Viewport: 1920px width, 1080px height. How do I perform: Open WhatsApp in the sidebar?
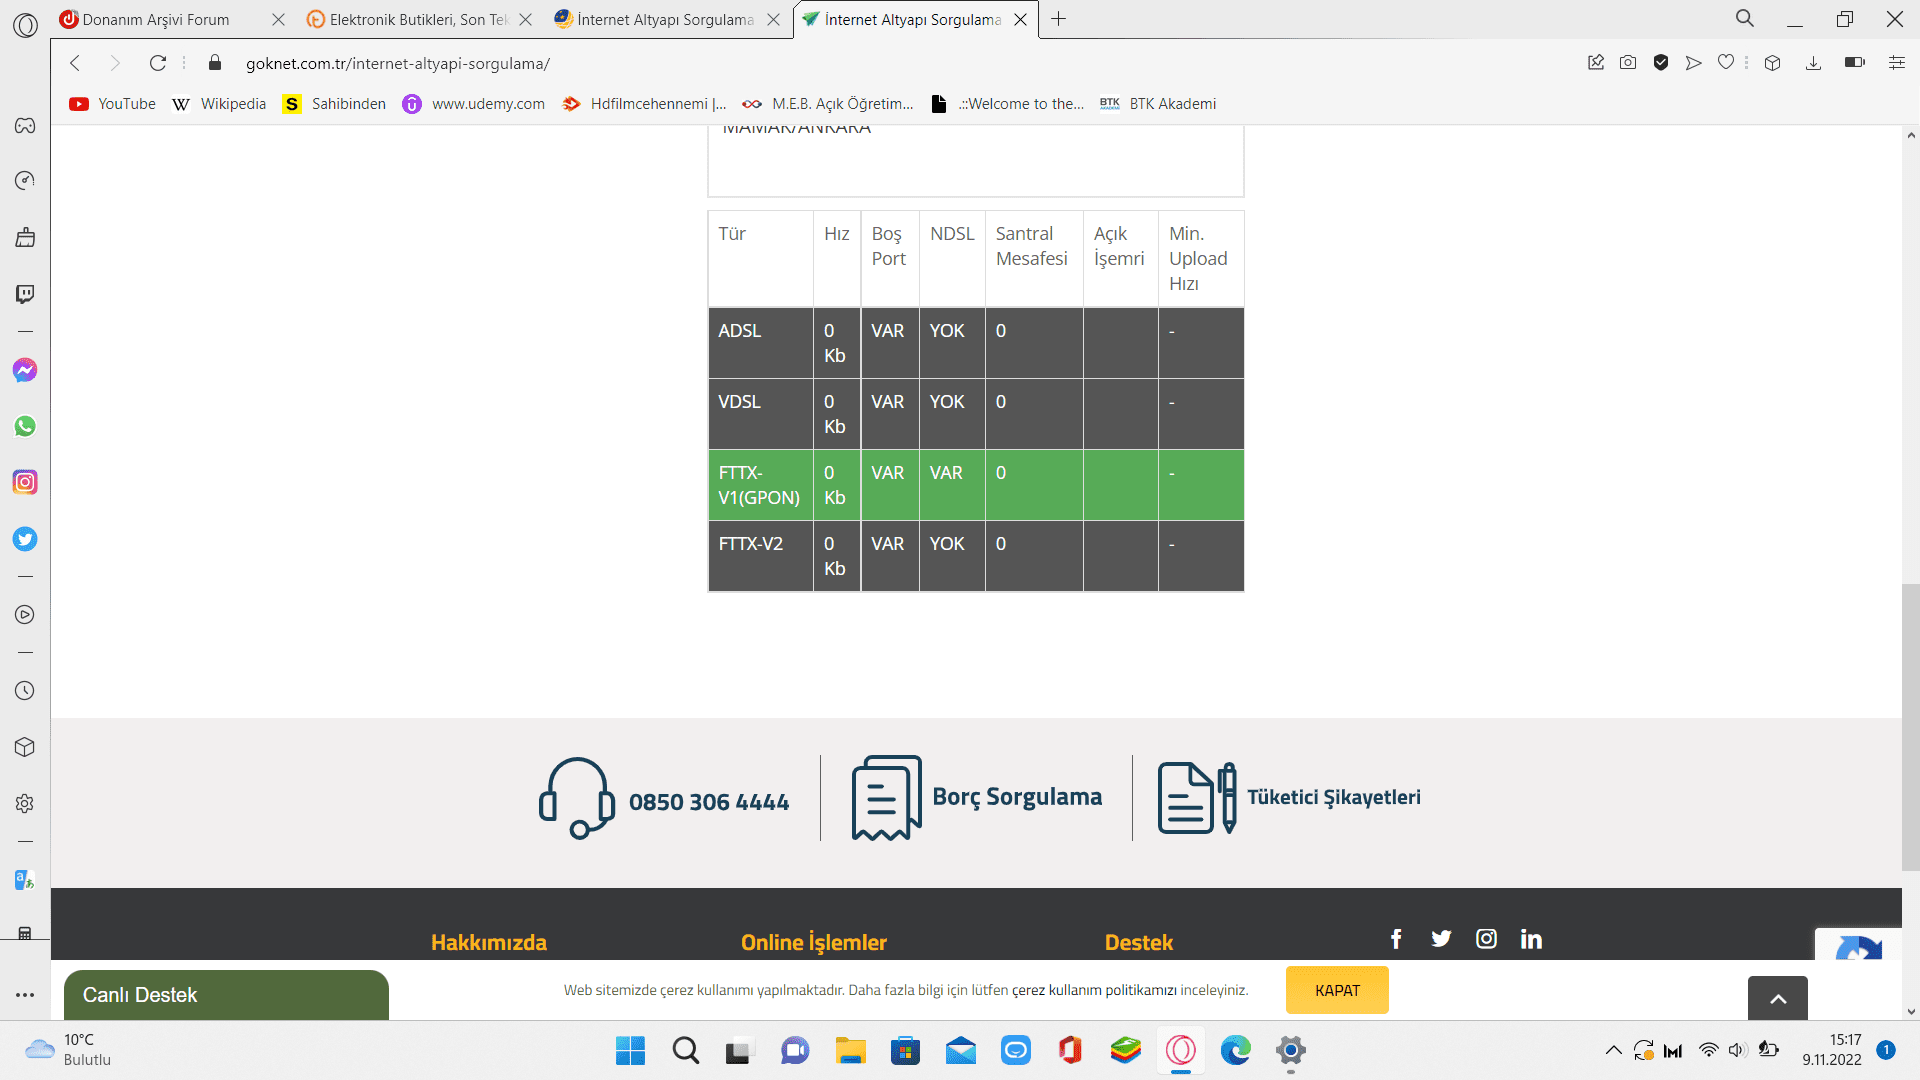point(25,426)
